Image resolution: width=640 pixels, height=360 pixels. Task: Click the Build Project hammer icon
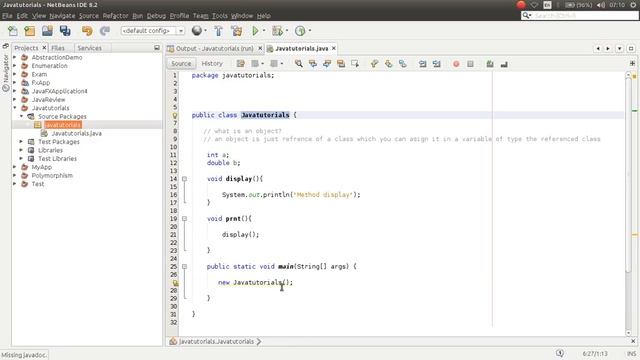click(x=218, y=31)
